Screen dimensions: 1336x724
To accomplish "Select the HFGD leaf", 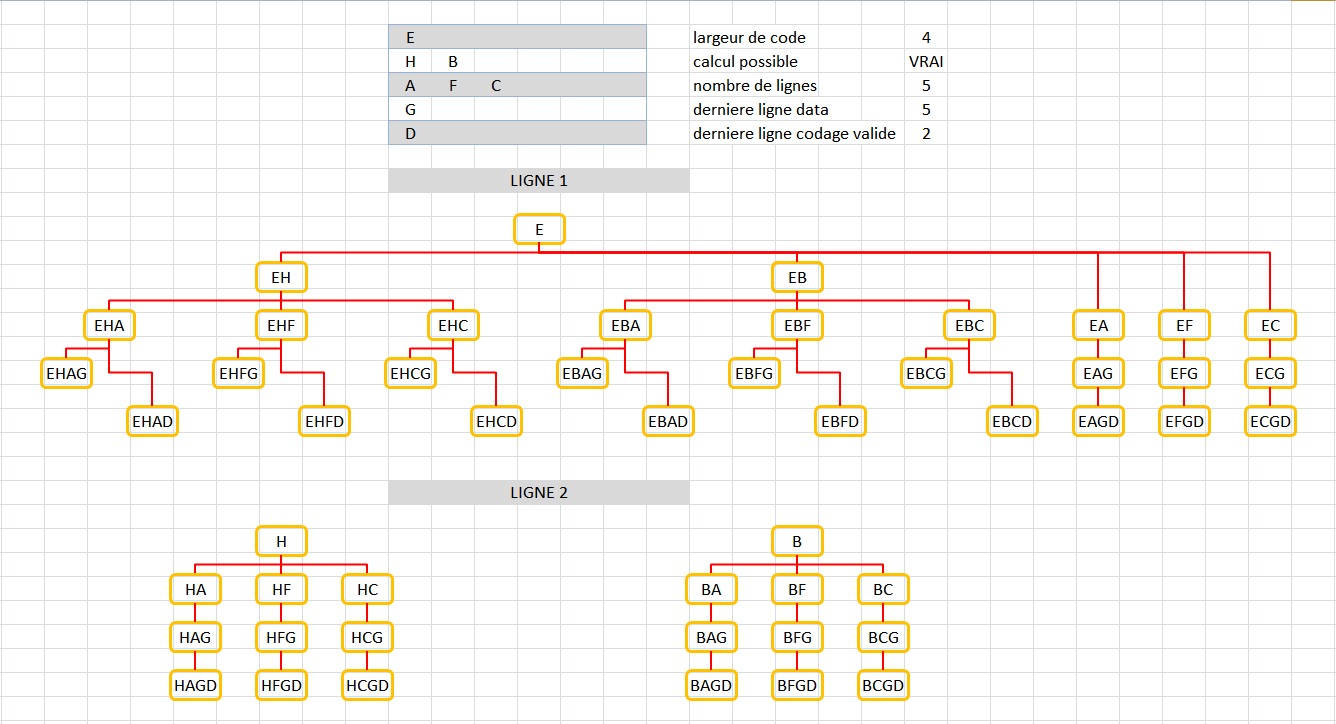I will click(281, 685).
